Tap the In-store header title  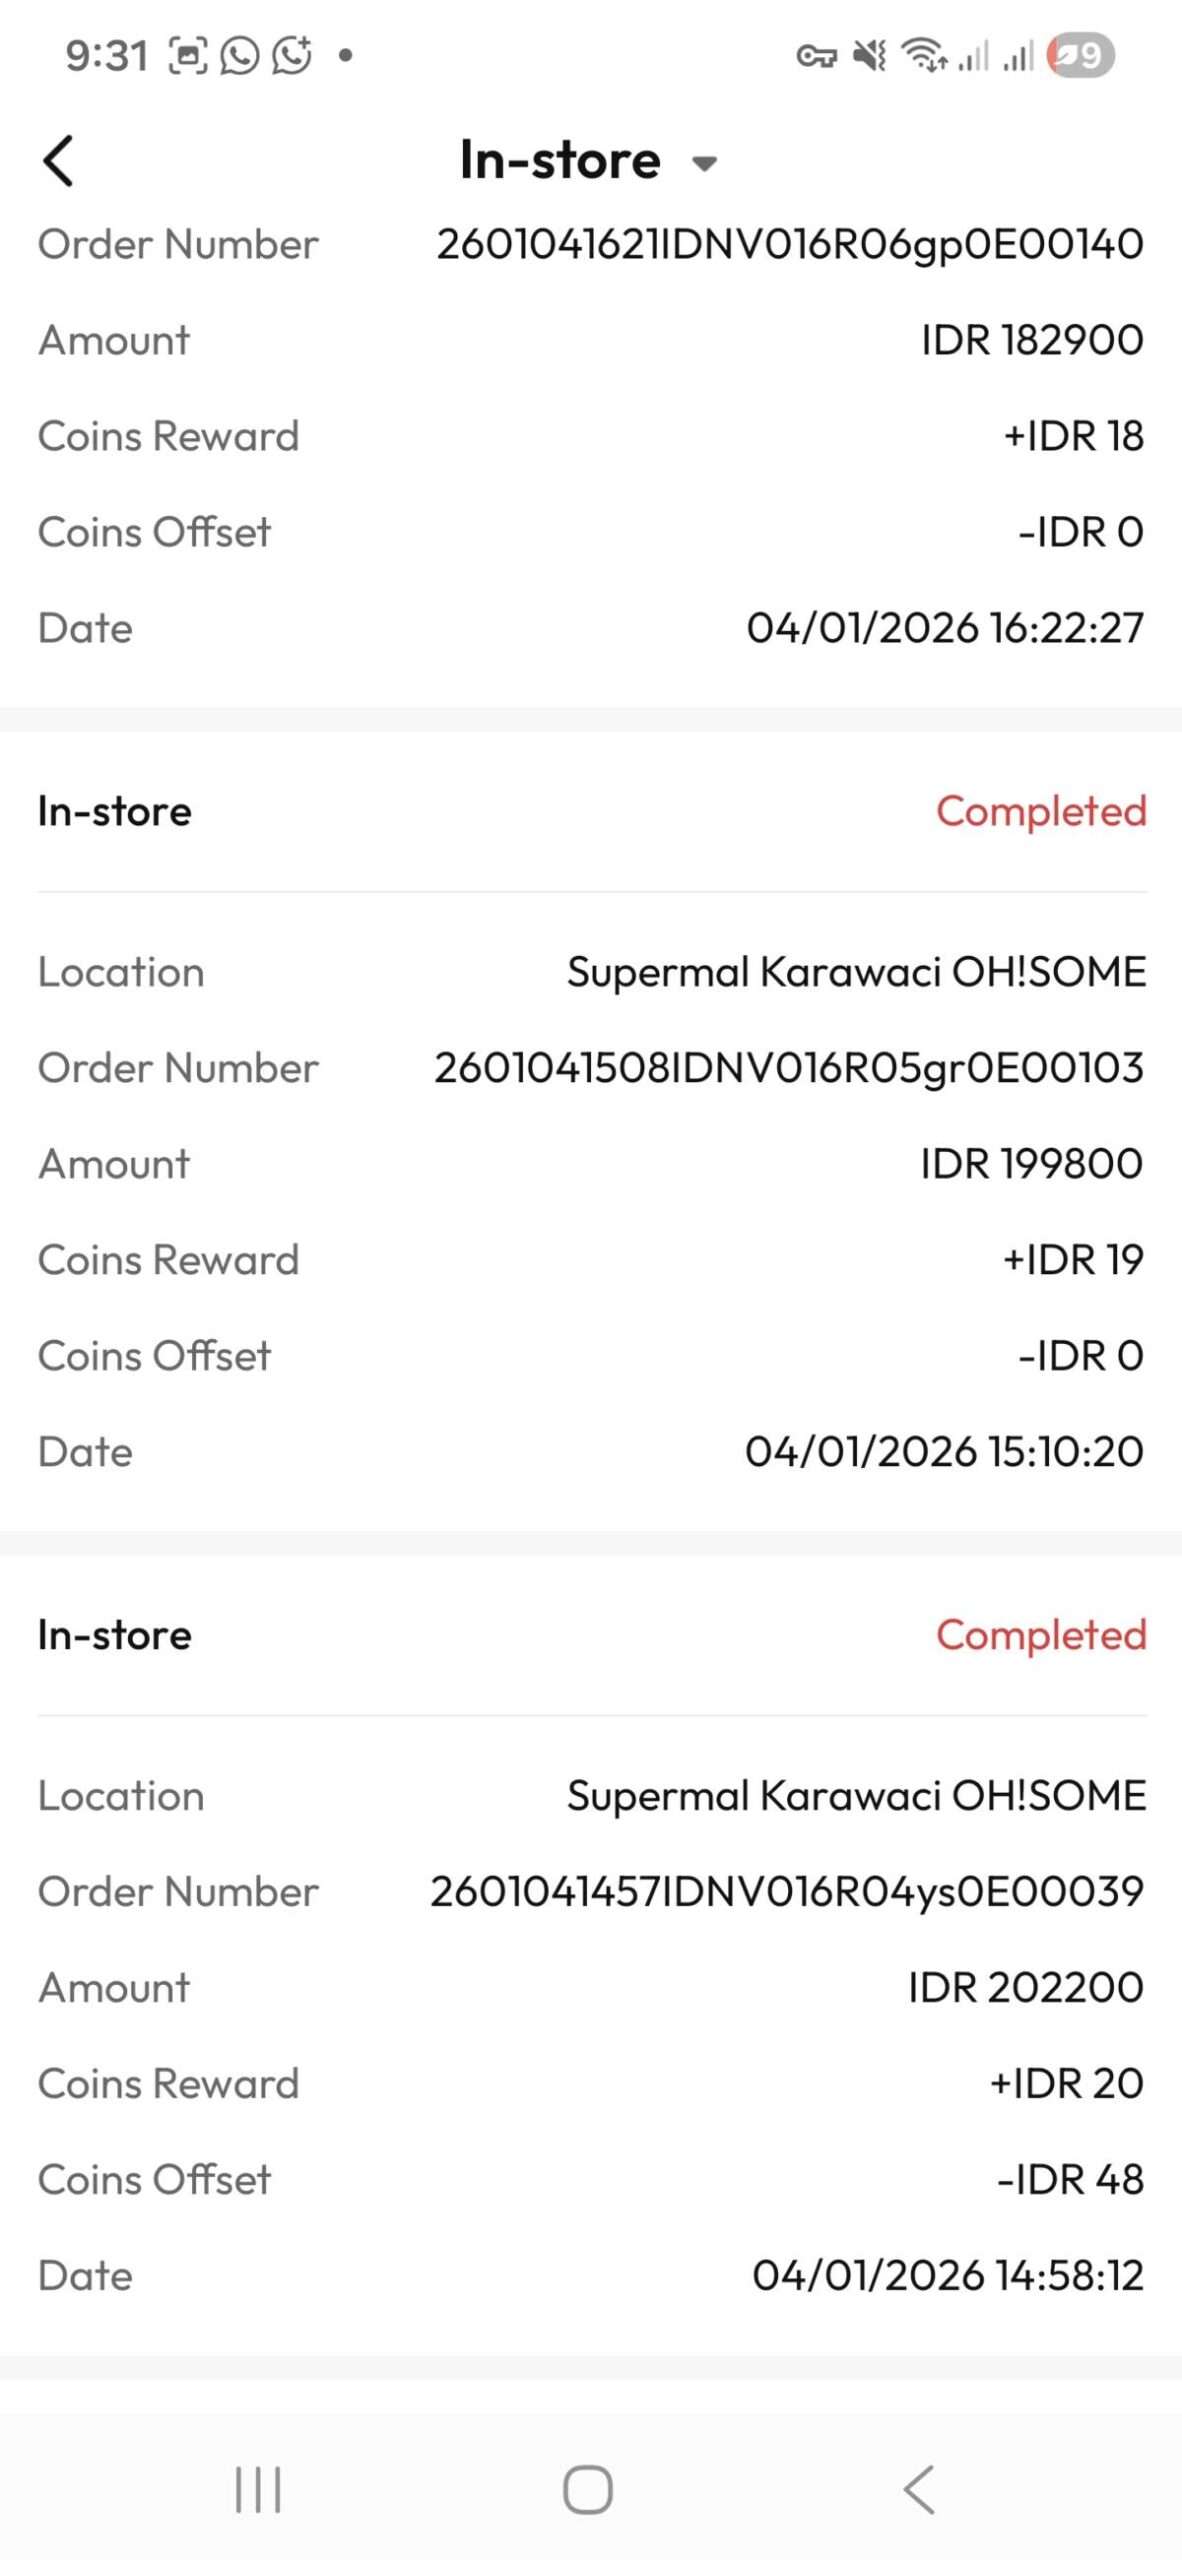pos(560,160)
